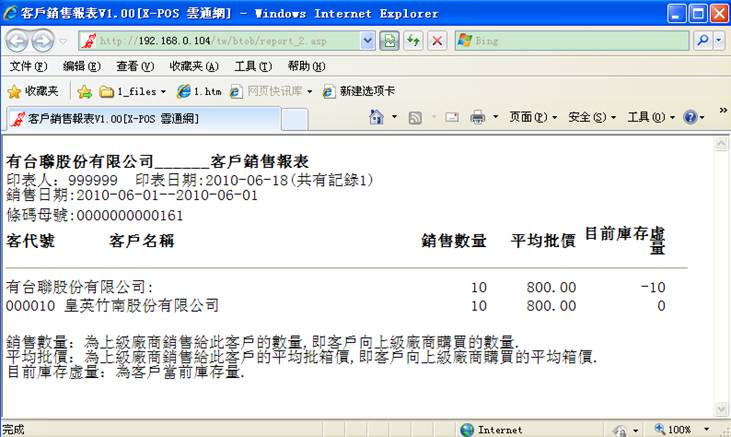Screen dimensions: 731x437
Task: Open the 1.htm favorites bar link
Action: [x=198, y=91]
